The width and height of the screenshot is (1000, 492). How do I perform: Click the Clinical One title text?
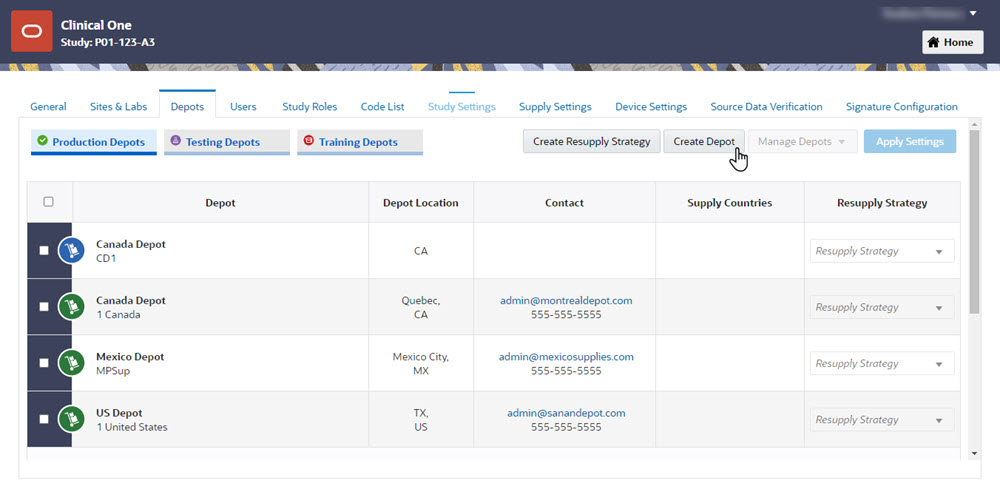pyautogui.click(x=96, y=26)
